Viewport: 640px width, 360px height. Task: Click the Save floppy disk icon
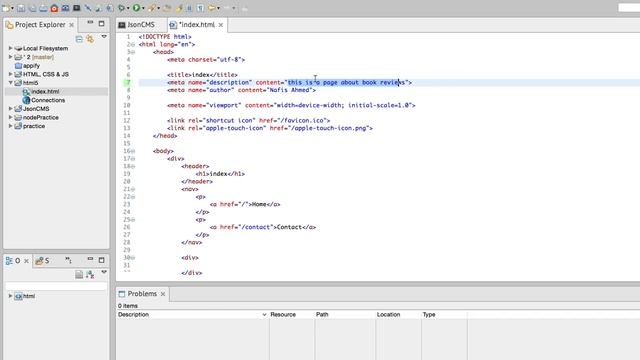coord(21,8)
